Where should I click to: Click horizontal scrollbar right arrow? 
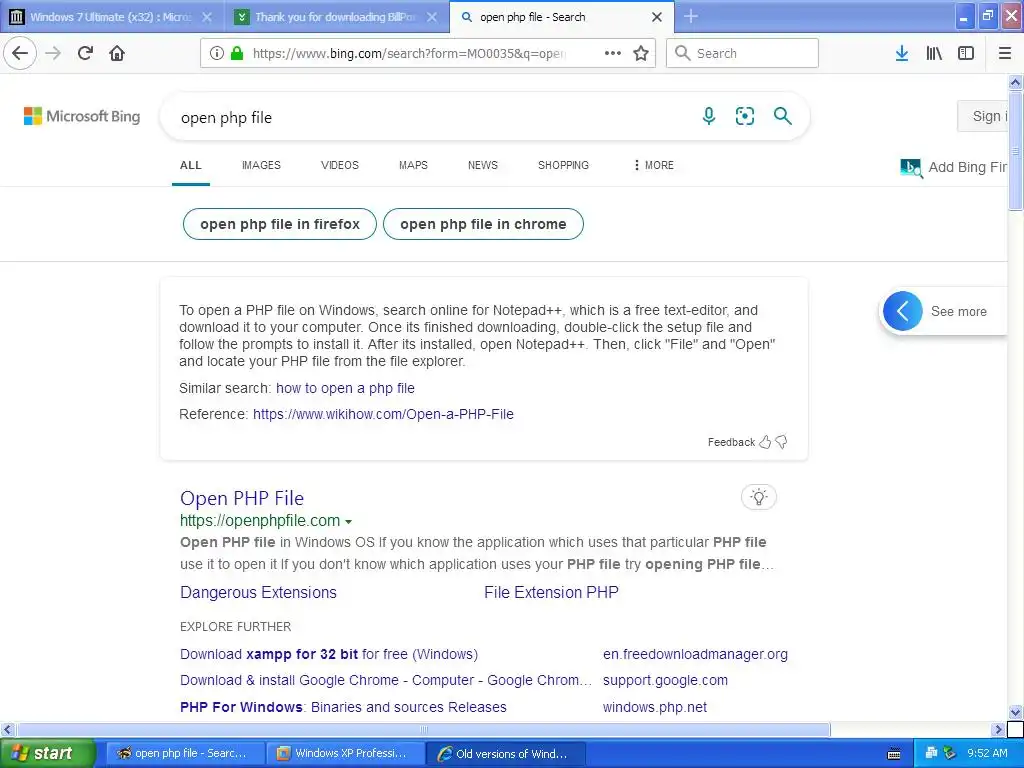point(998,729)
